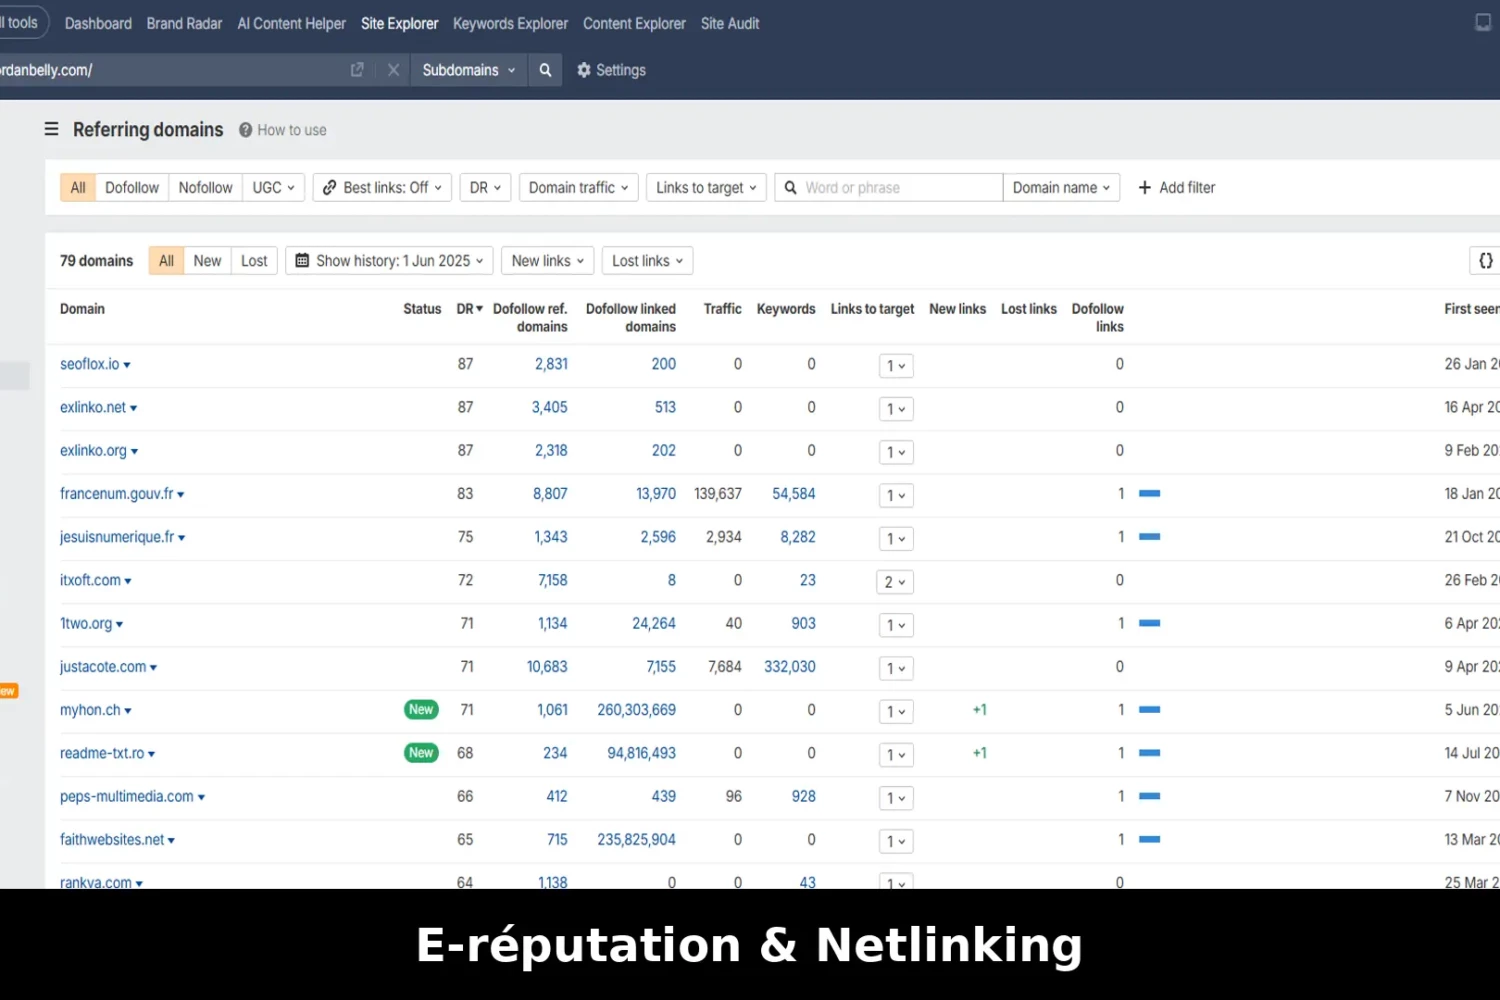Open the francenum.gouv.fr referring domains link

551,493
